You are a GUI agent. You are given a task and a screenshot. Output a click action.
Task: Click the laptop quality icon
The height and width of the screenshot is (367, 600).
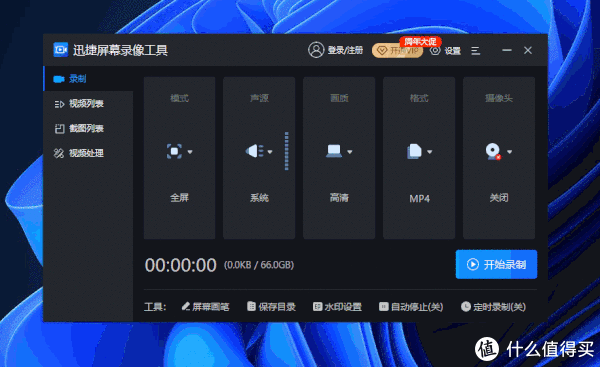pos(334,151)
